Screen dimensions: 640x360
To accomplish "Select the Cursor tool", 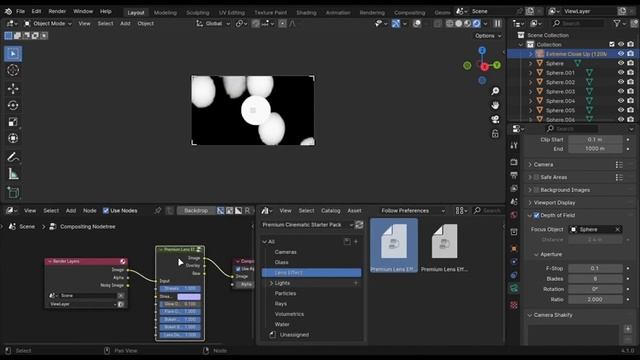I will click(x=13, y=70).
